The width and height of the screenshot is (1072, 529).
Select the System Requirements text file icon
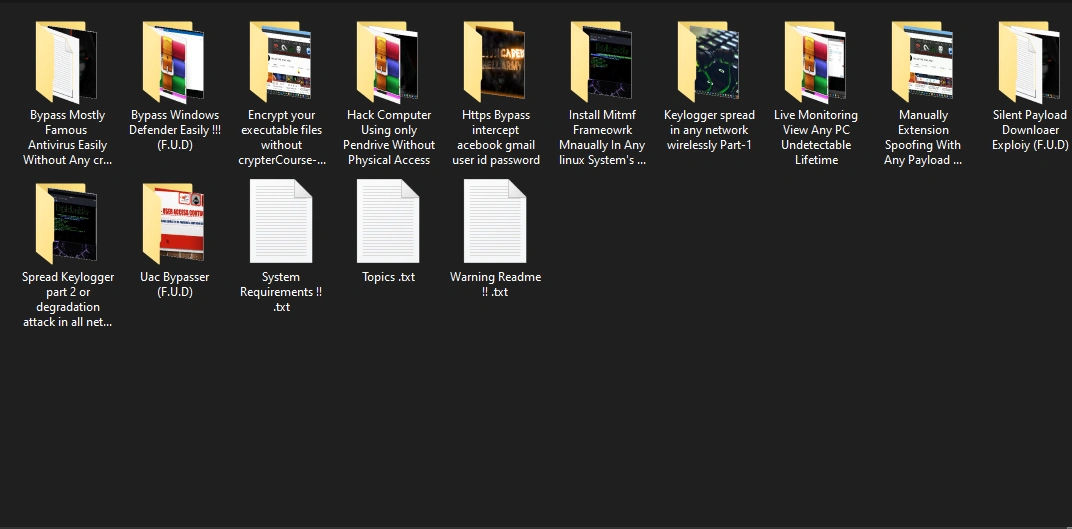click(281, 221)
